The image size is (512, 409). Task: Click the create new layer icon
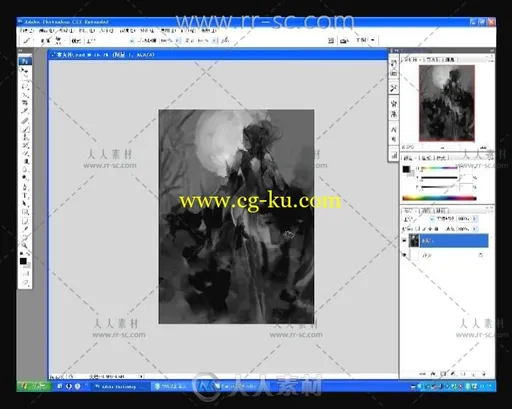(x=474, y=374)
